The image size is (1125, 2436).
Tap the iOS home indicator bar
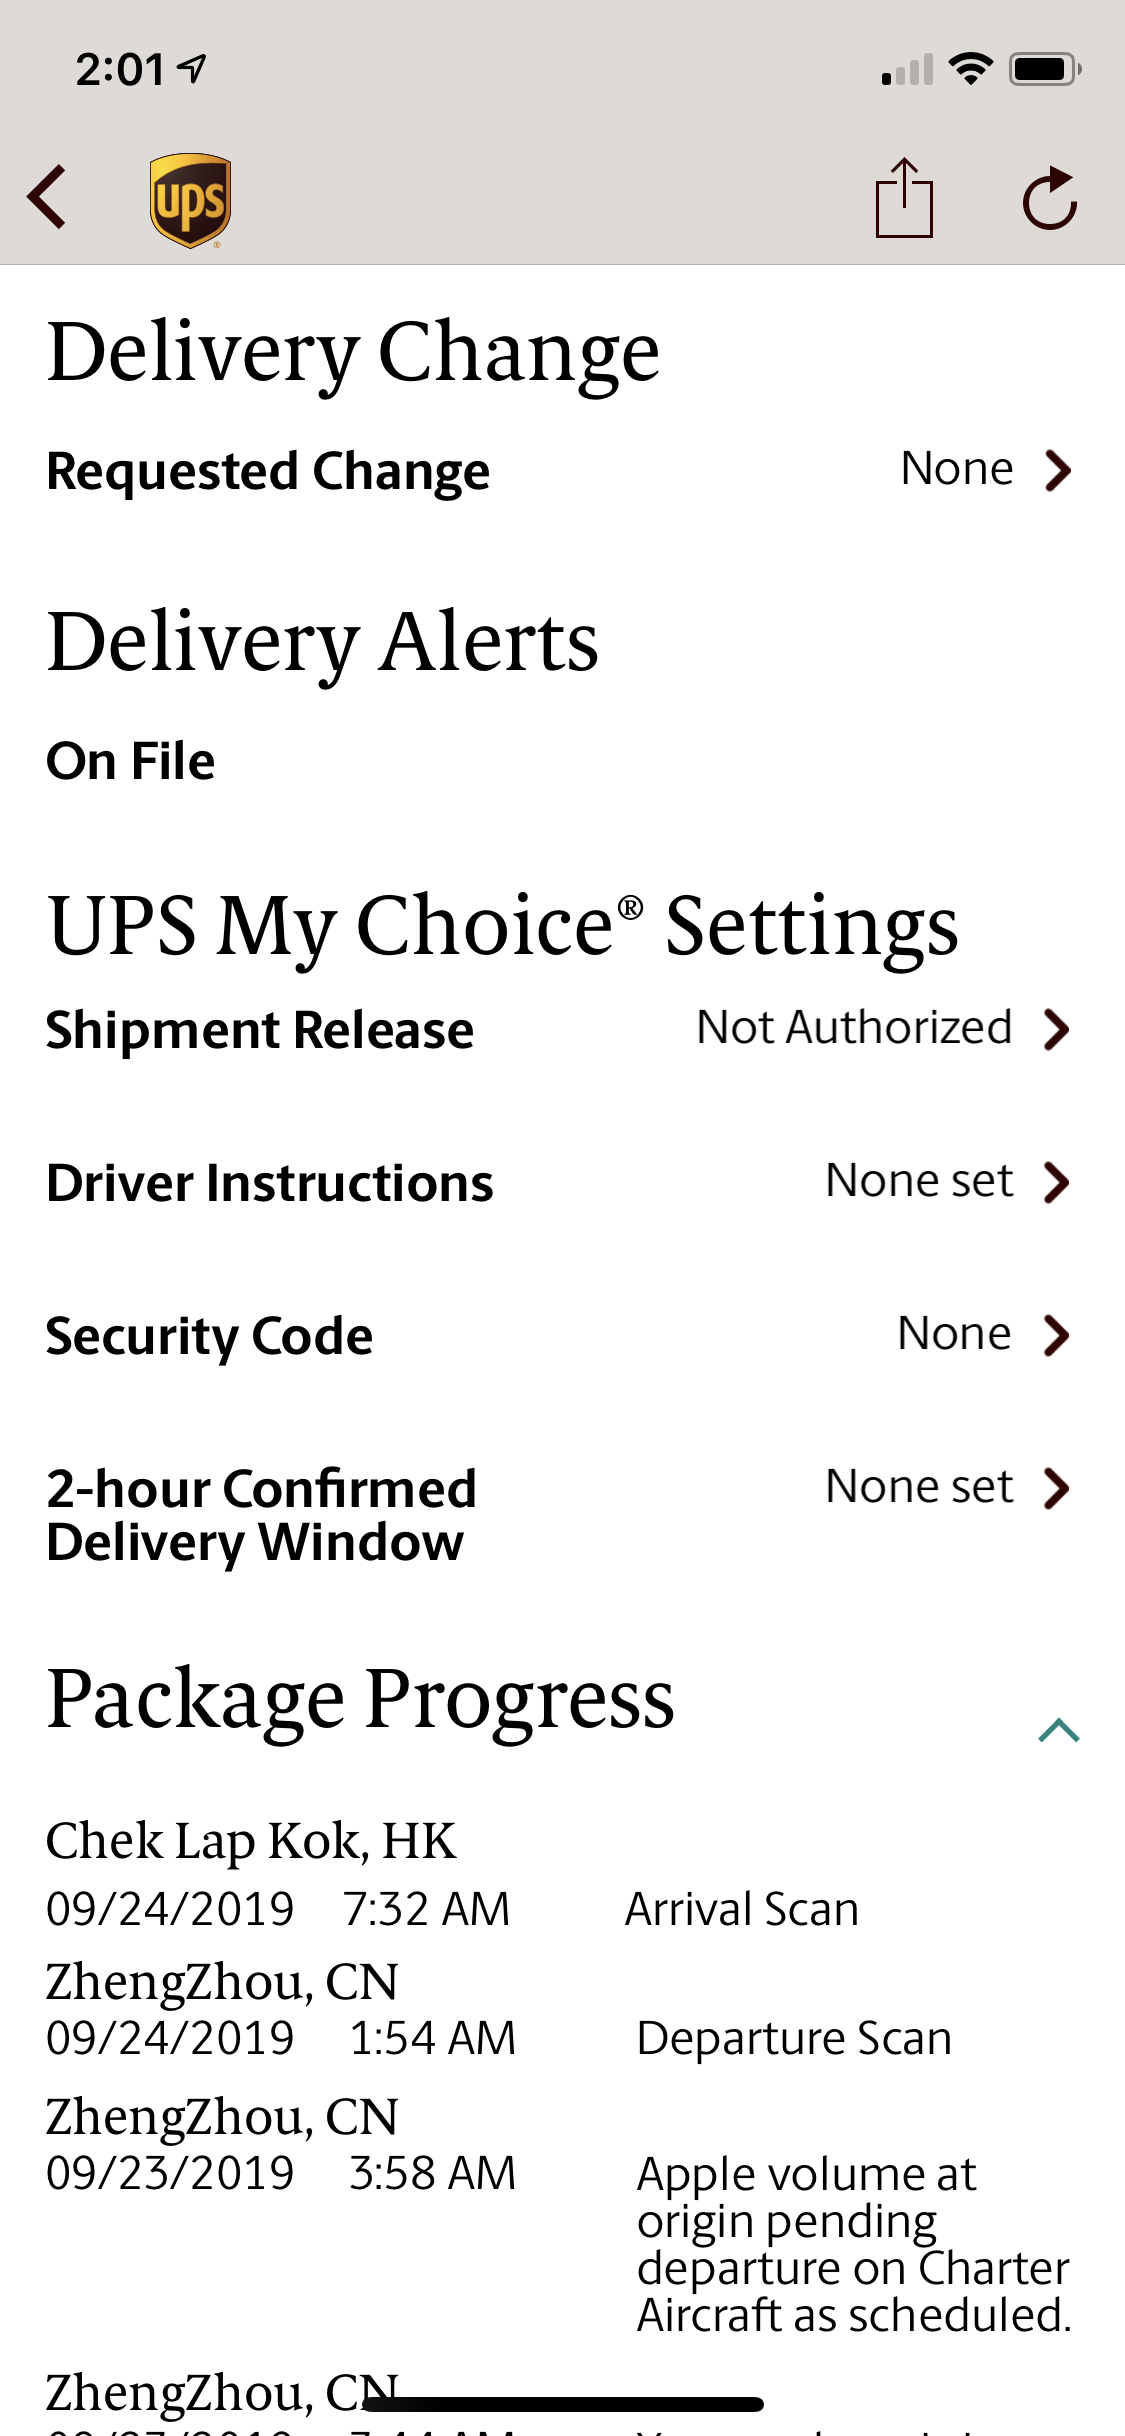point(563,2404)
